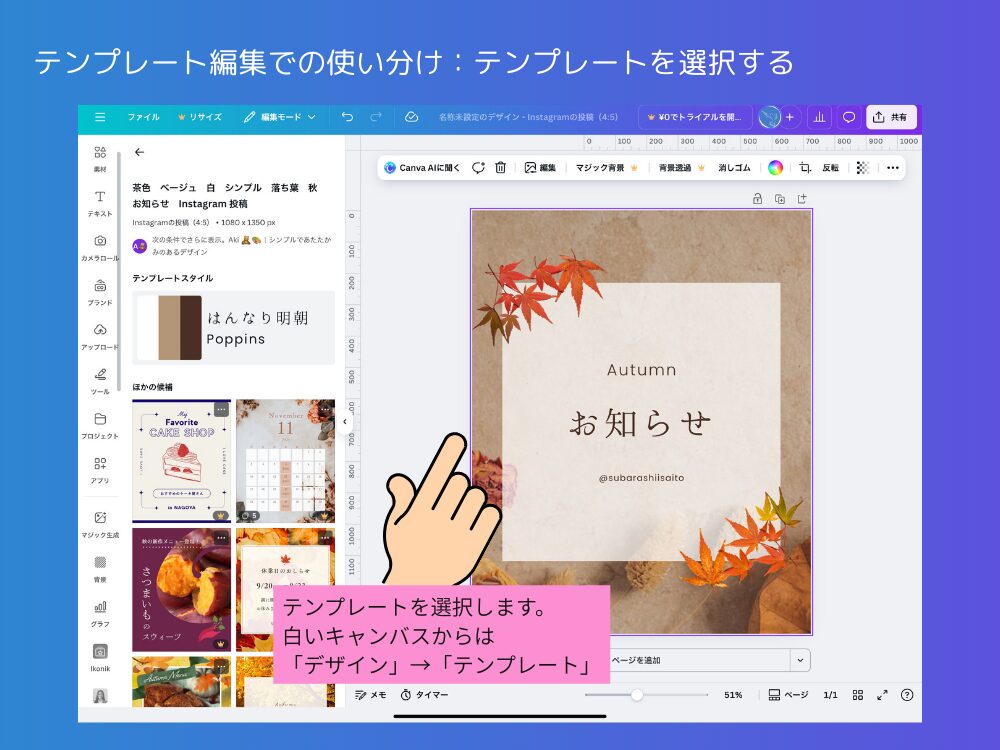Expand the ページを追加 dropdown arrow

[800, 659]
